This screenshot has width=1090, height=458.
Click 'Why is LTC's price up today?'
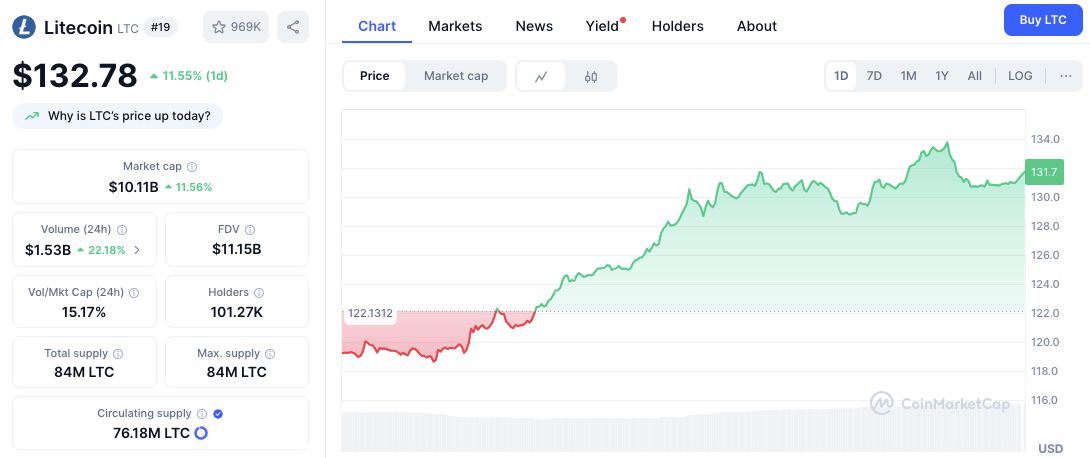117,116
